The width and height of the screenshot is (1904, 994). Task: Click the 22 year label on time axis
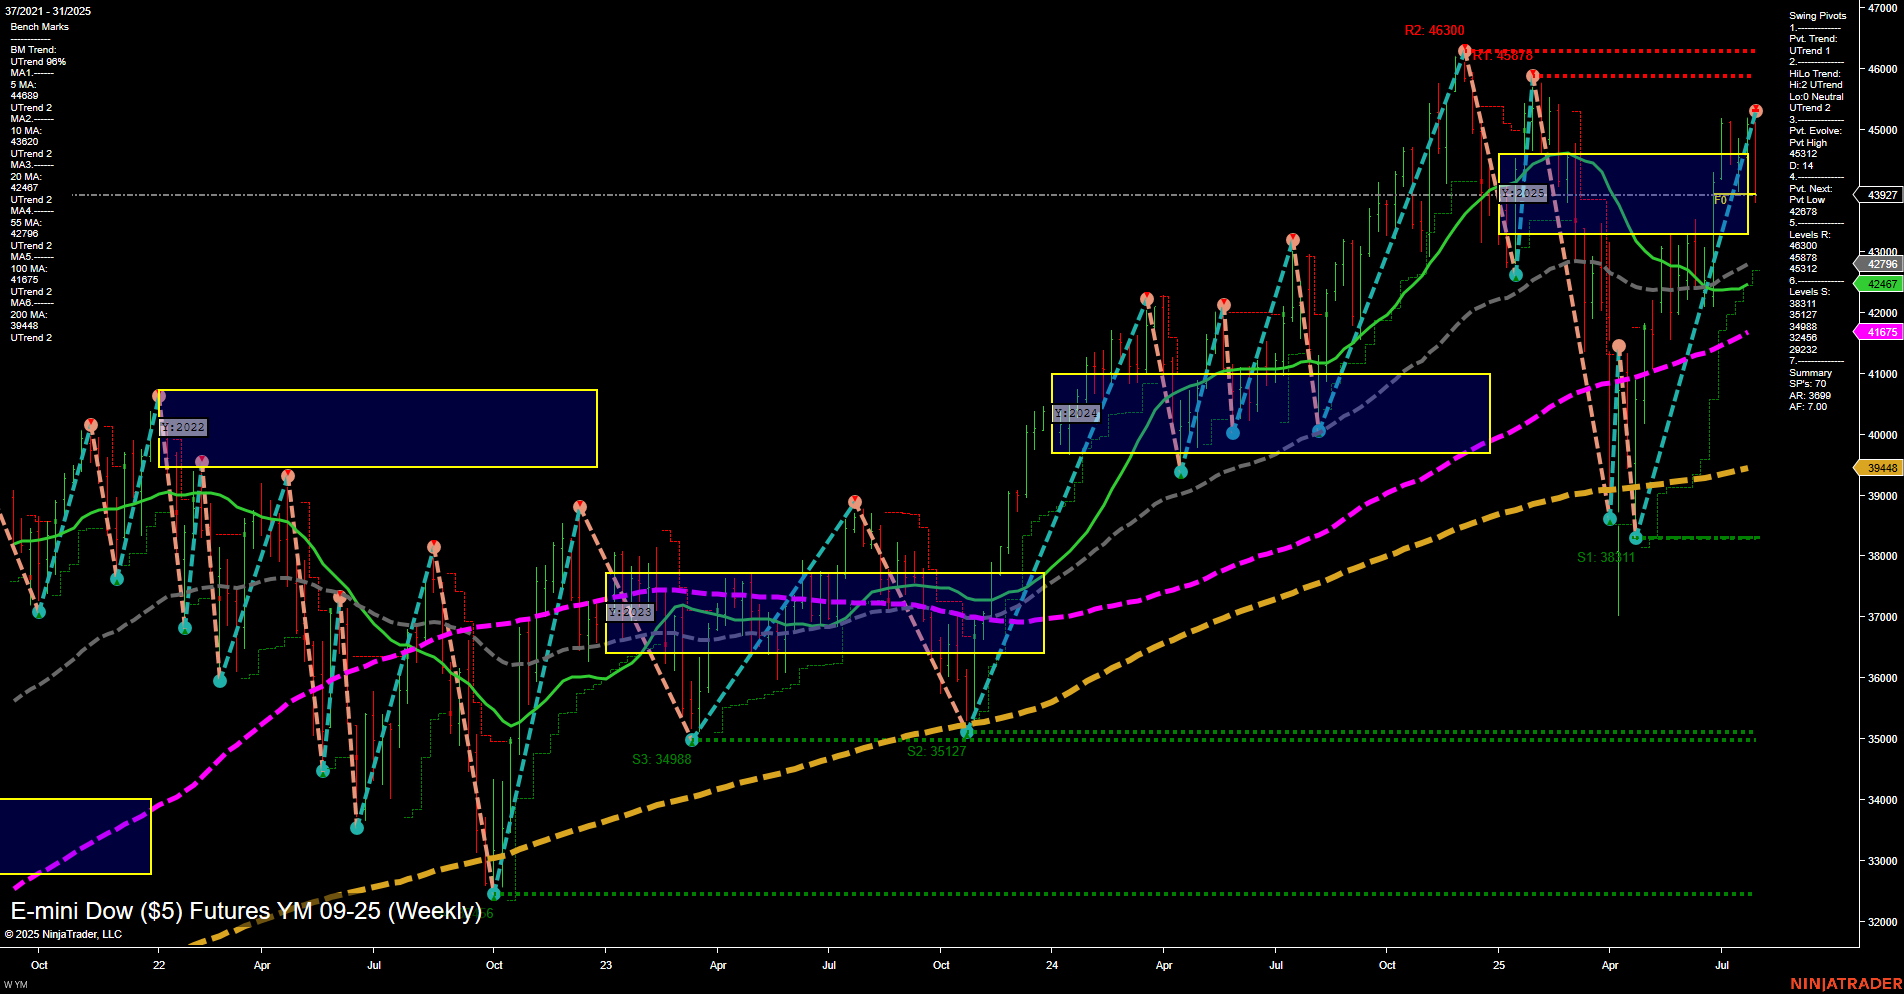(159, 965)
